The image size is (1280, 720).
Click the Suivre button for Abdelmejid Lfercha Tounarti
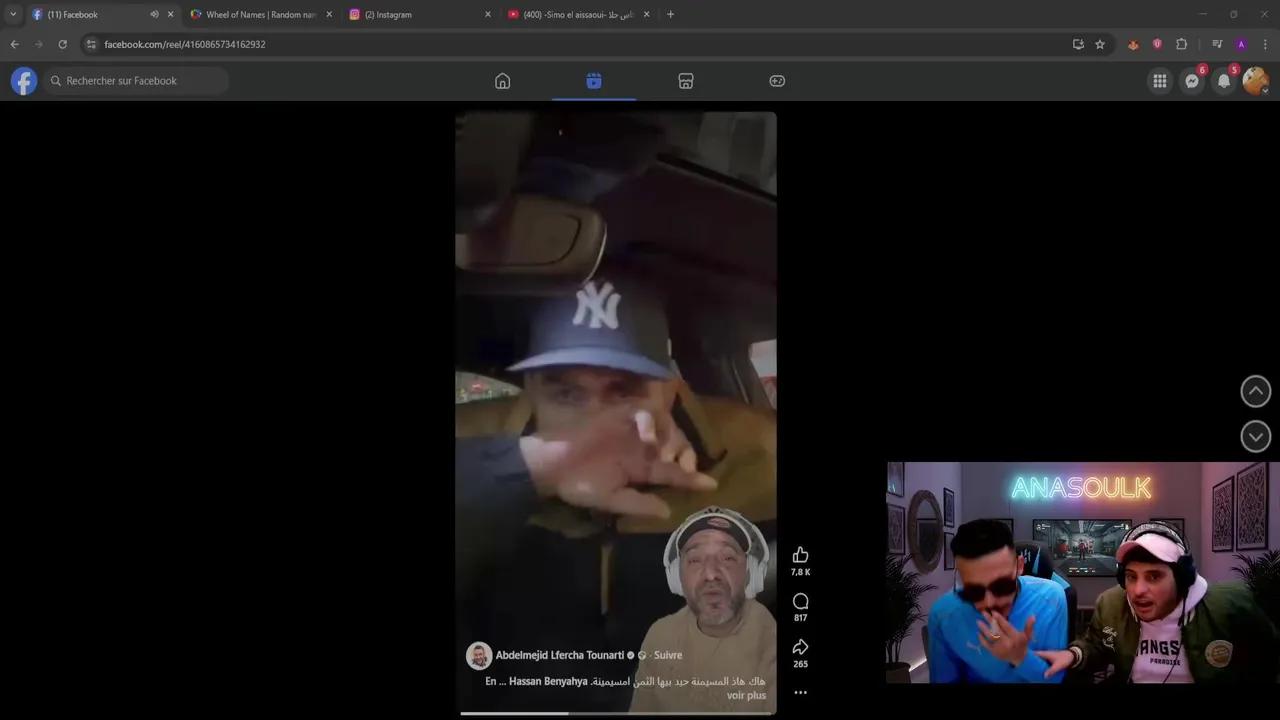(667, 655)
